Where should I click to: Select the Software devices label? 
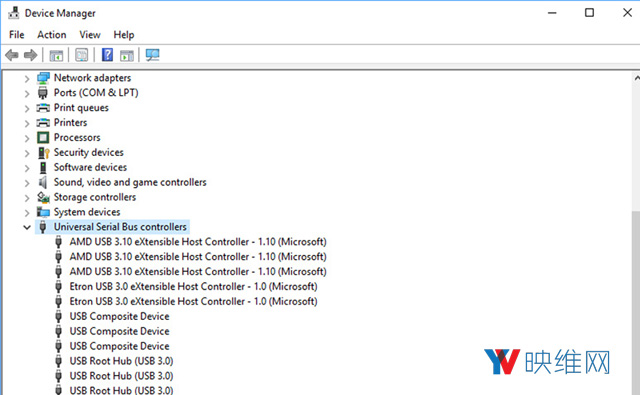pyautogui.click(x=90, y=167)
